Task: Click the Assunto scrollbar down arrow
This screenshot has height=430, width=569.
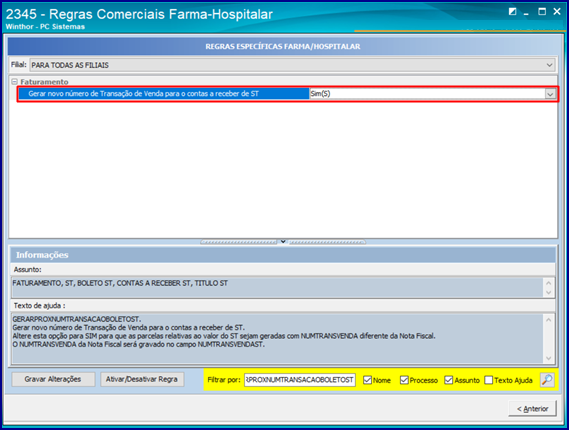Action: [x=548, y=292]
